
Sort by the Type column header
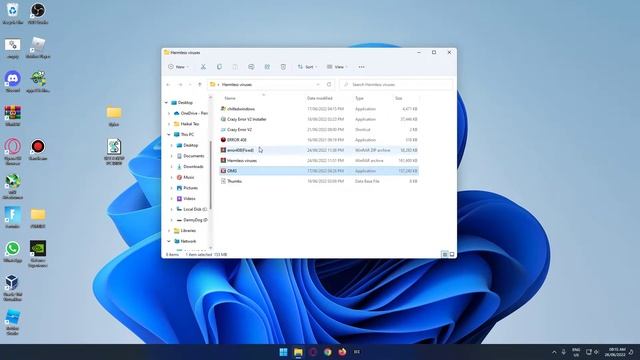(x=359, y=98)
